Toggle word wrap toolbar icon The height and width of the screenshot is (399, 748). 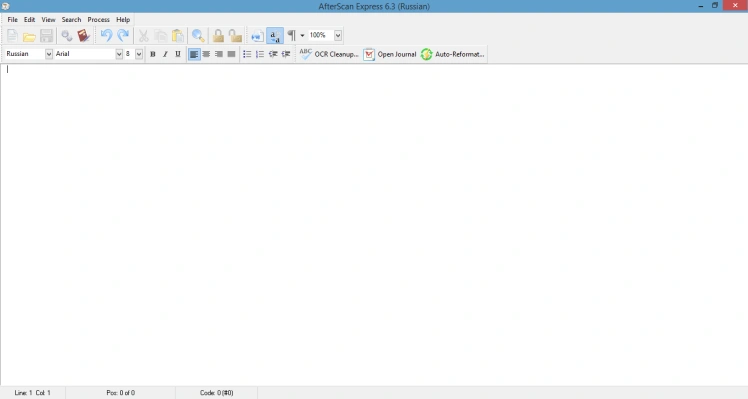click(258, 36)
